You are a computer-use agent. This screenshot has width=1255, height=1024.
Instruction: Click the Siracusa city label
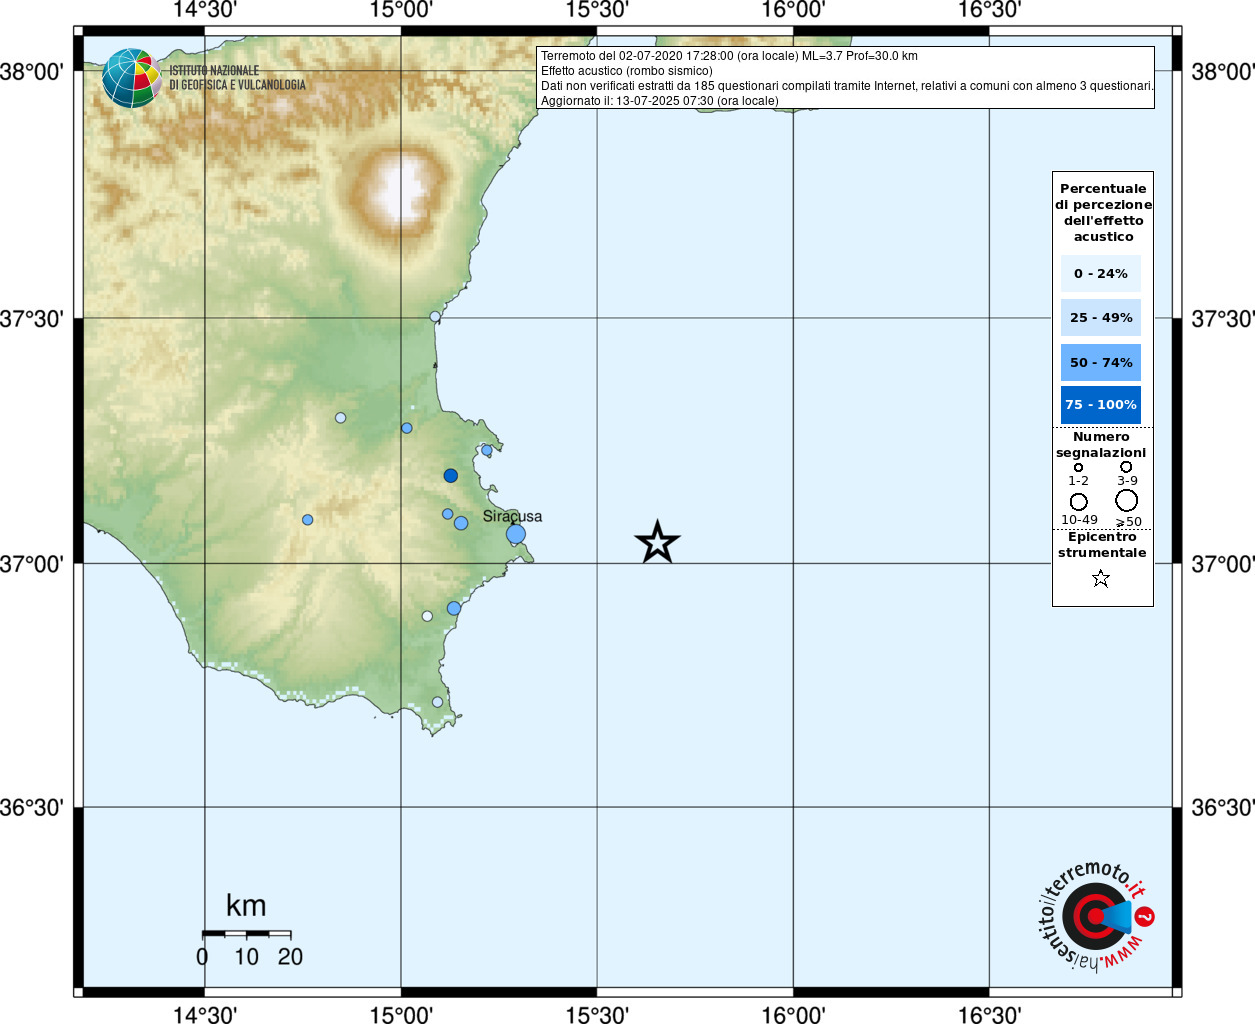click(x=512, y=516)
